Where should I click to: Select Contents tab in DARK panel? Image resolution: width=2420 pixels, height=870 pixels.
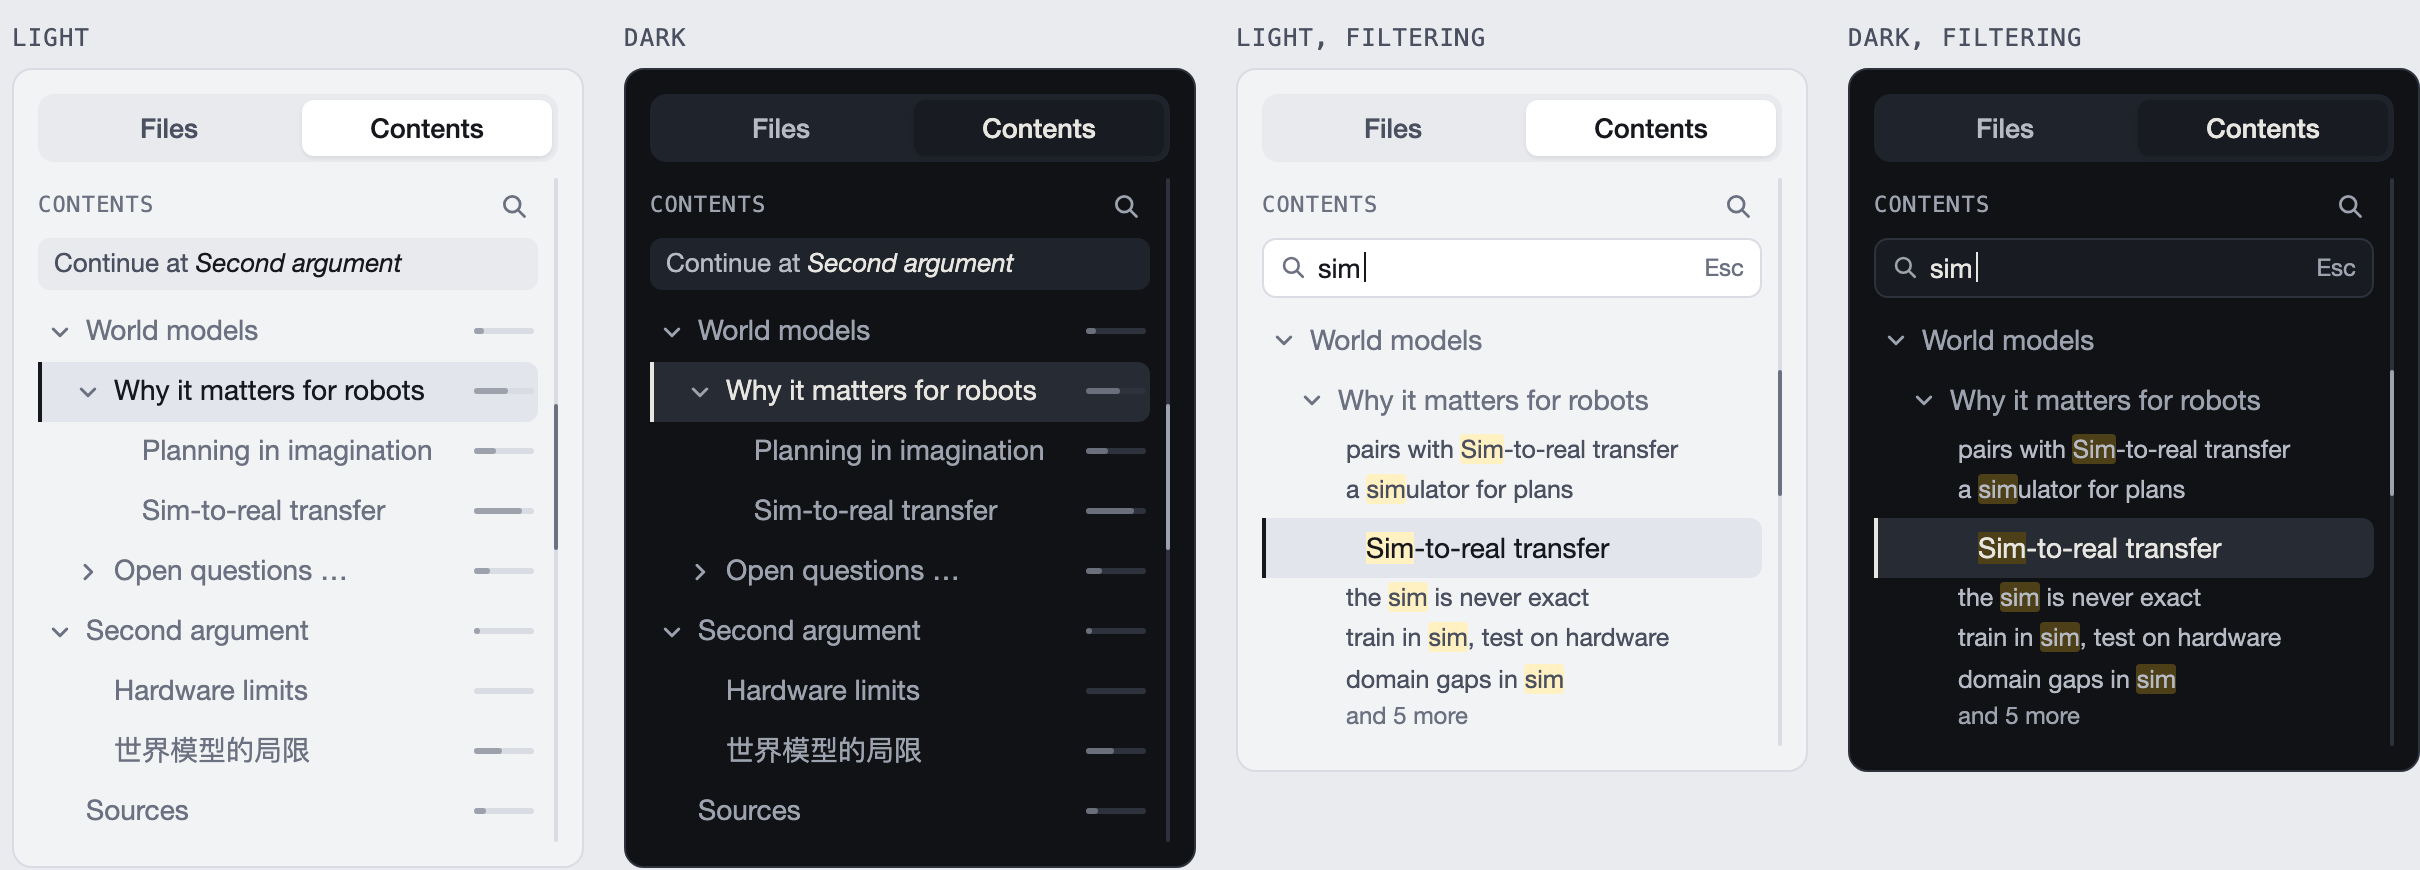(1039, 128)
